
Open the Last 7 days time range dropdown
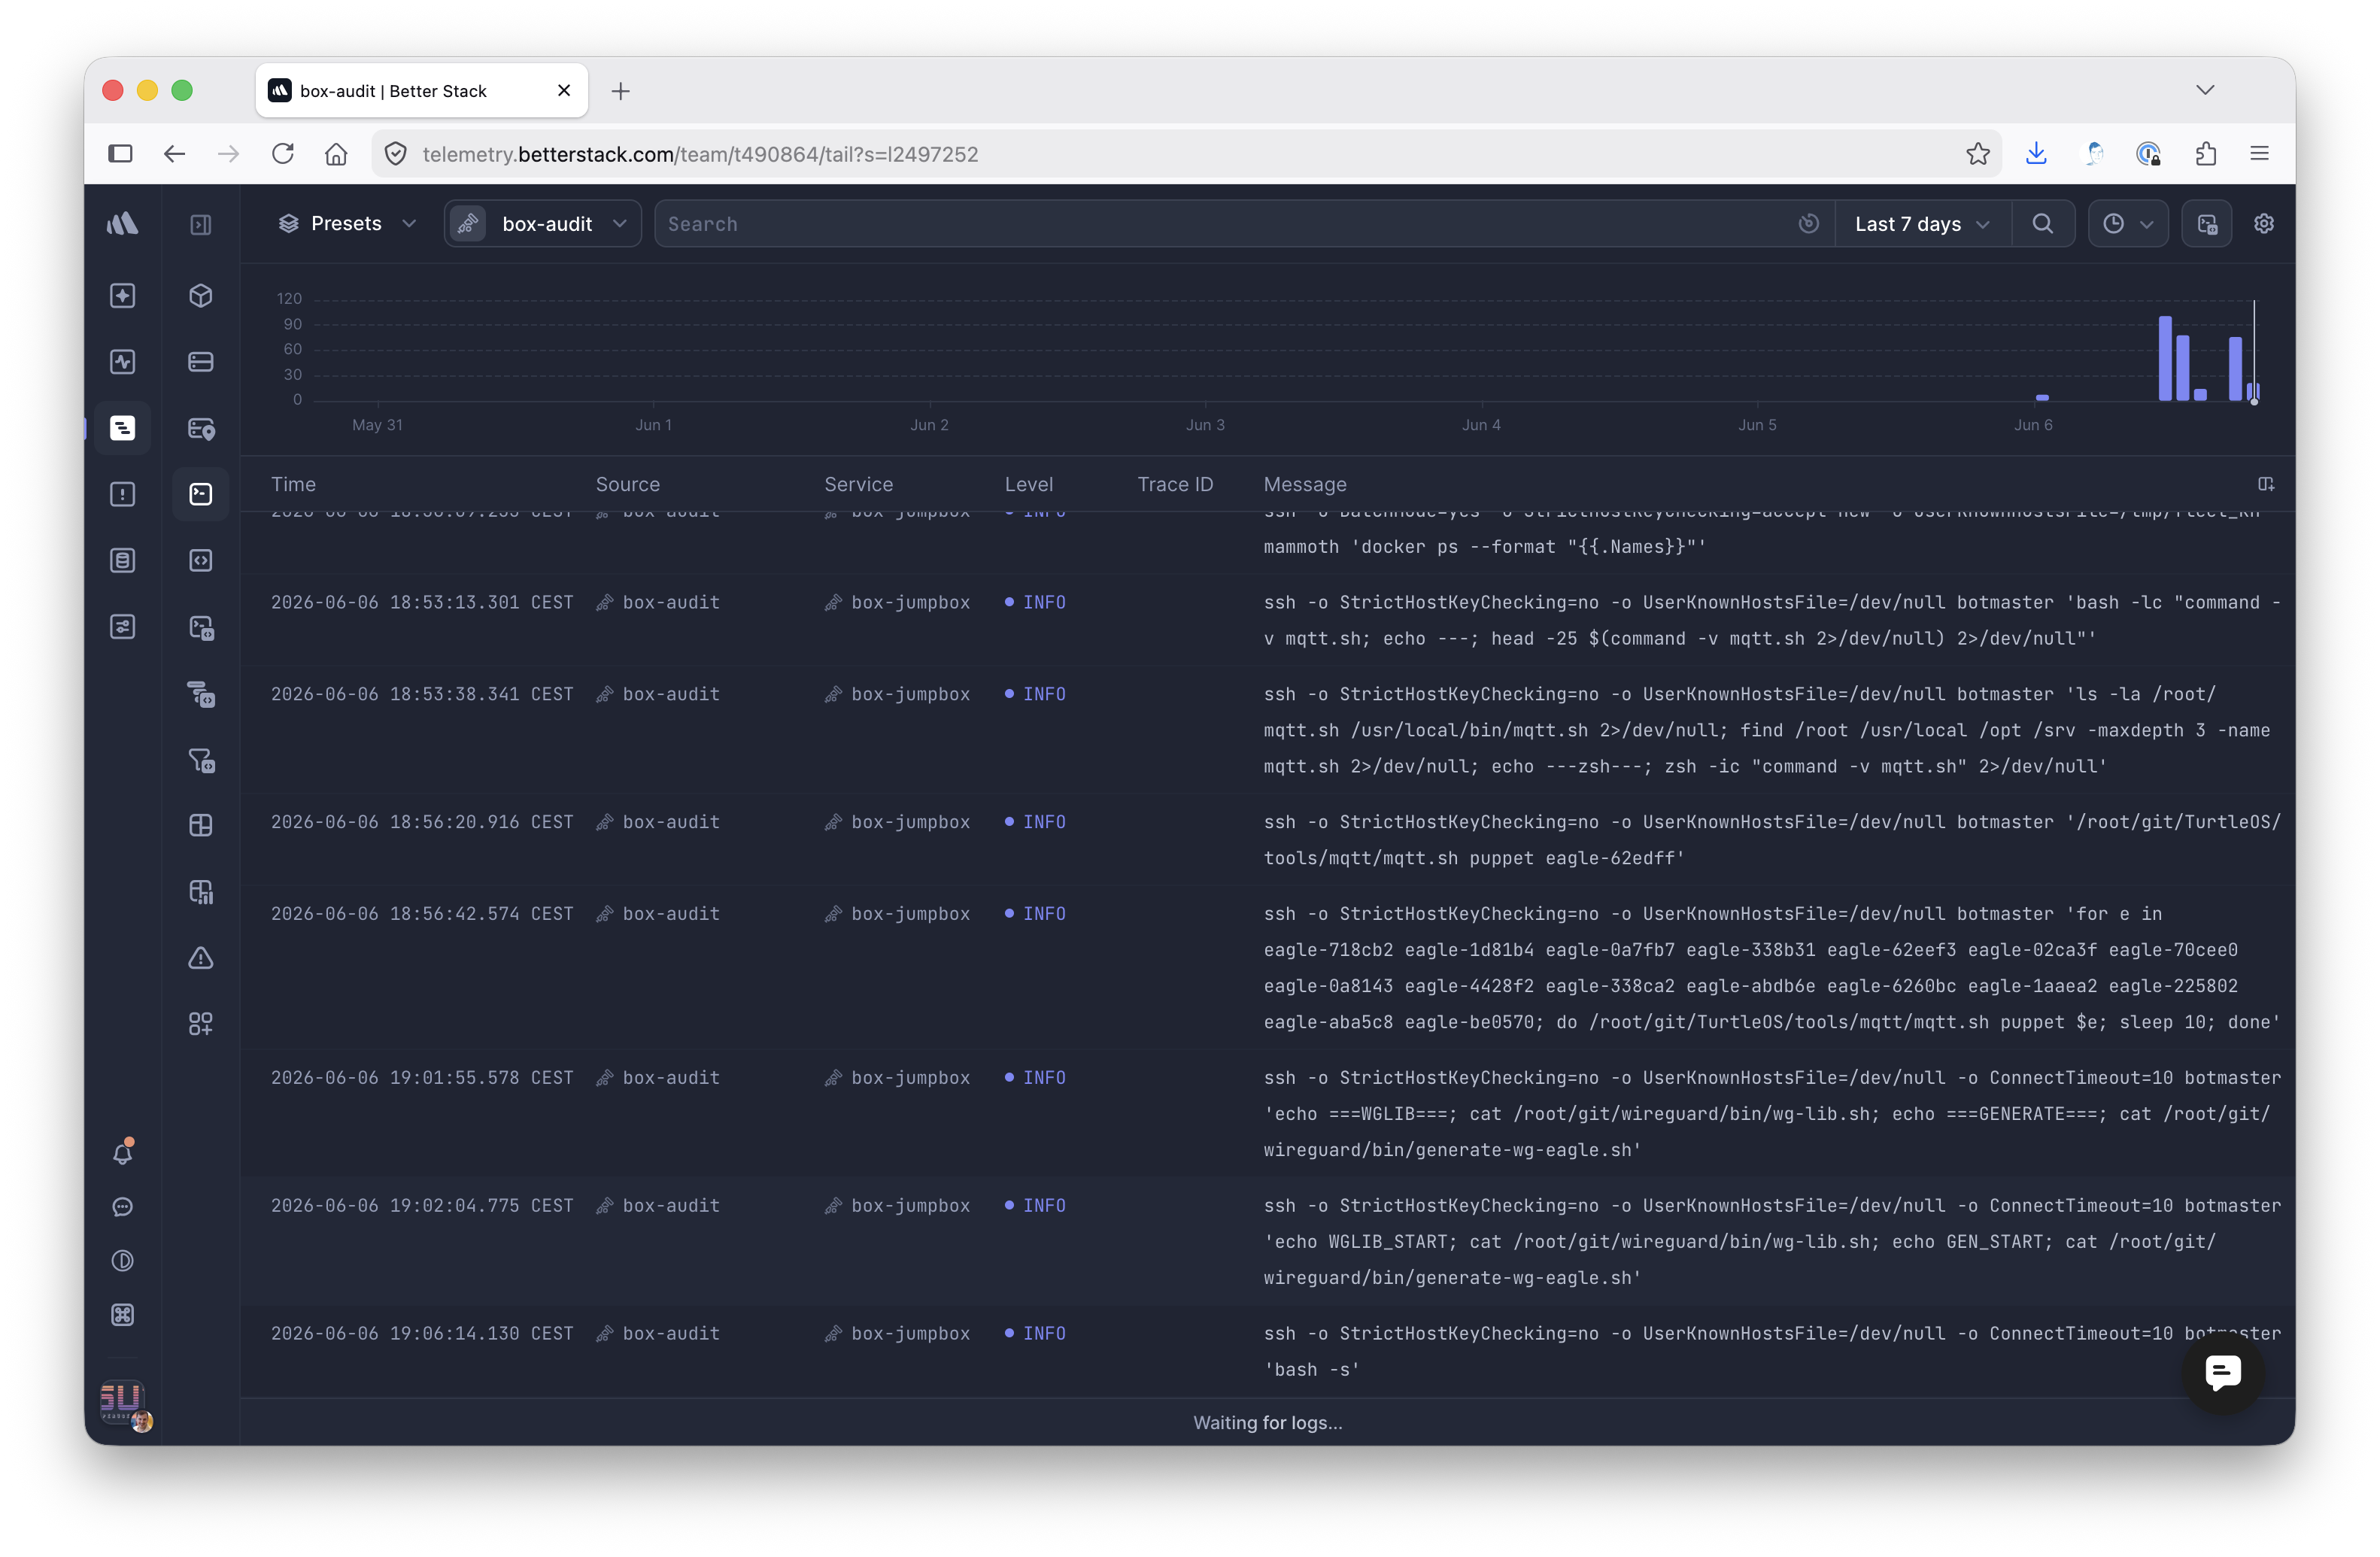(x=1922, y=224)
